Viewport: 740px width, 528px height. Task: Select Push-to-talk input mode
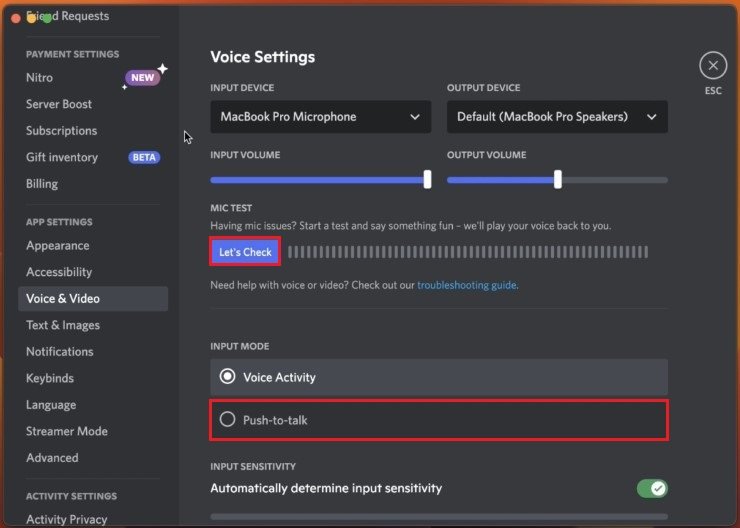pos(439,420)
